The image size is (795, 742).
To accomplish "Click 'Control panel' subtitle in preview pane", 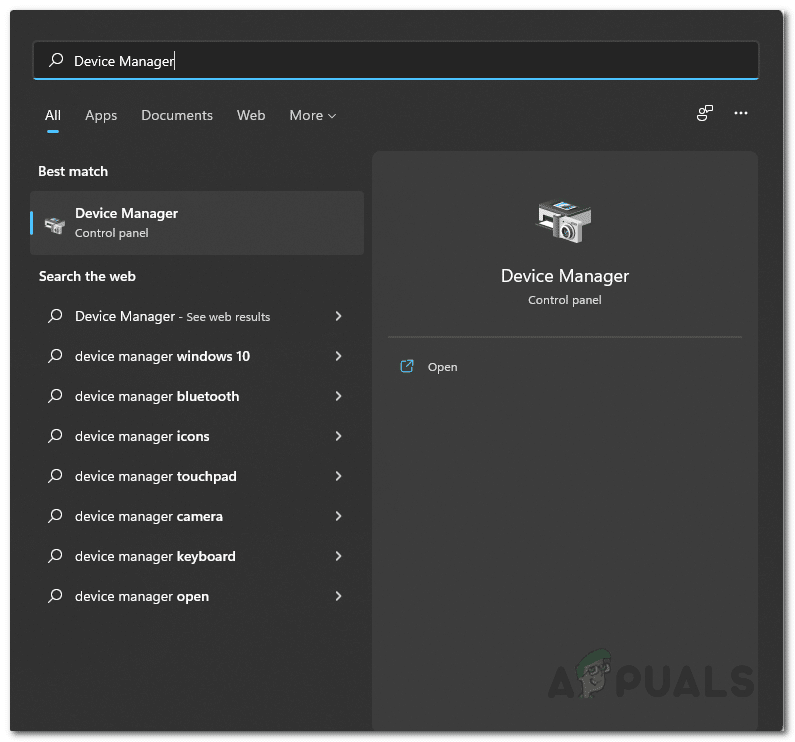I will point(565,300).
